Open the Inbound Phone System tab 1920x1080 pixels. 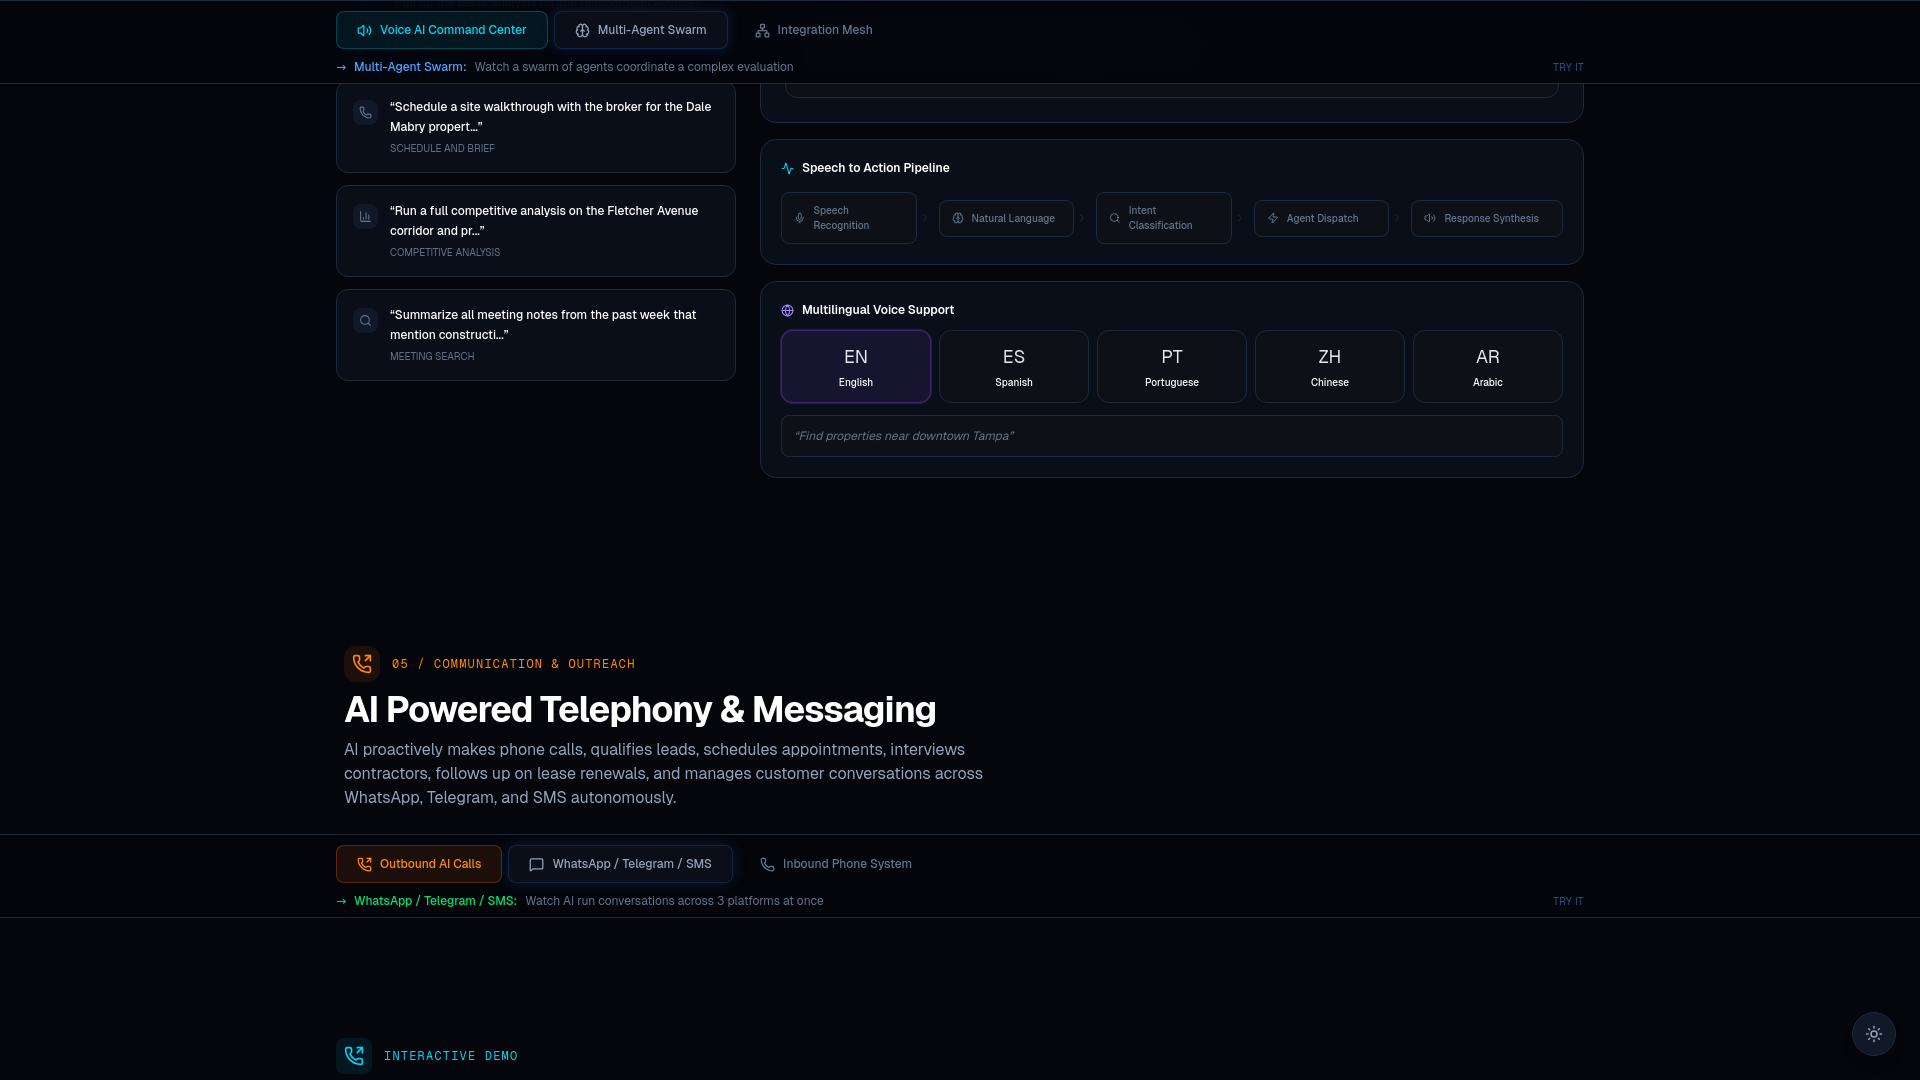(x=835, y=864)
